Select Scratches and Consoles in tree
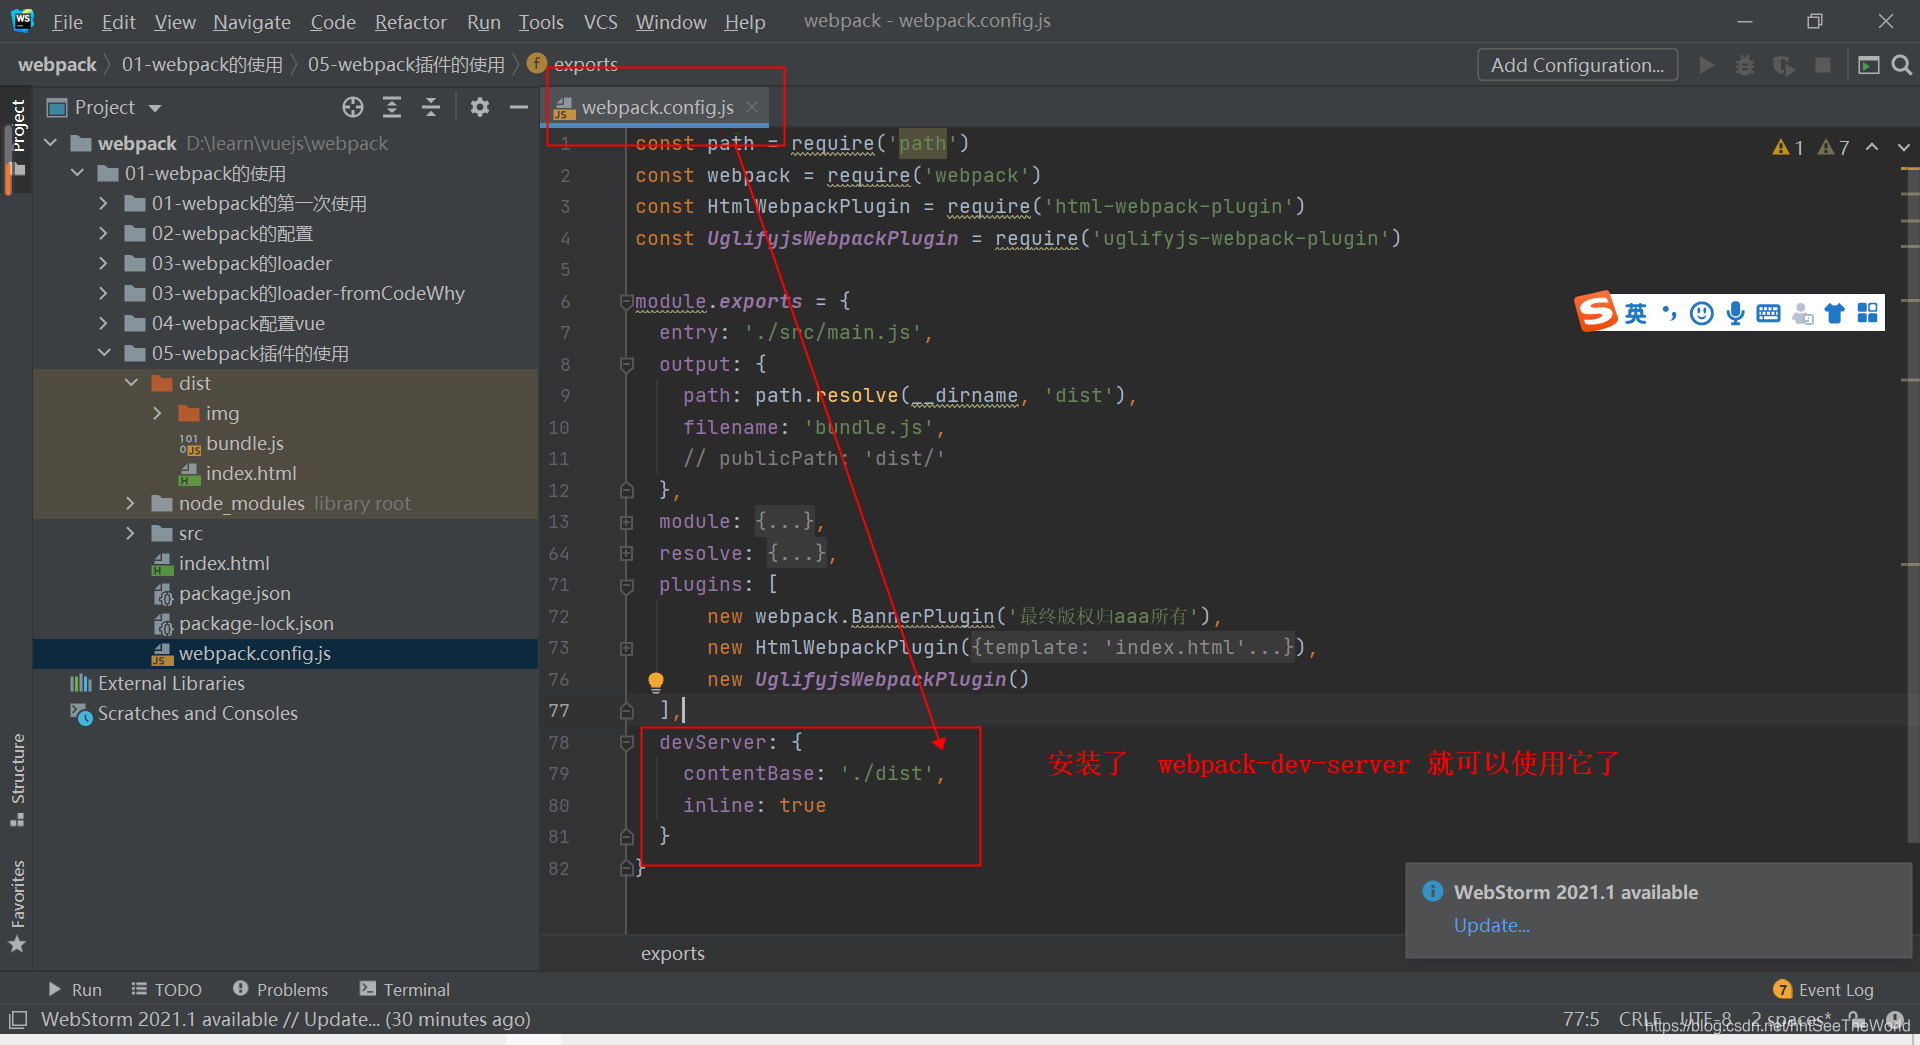1920x1045 pixels. click(x=197, y=713)
